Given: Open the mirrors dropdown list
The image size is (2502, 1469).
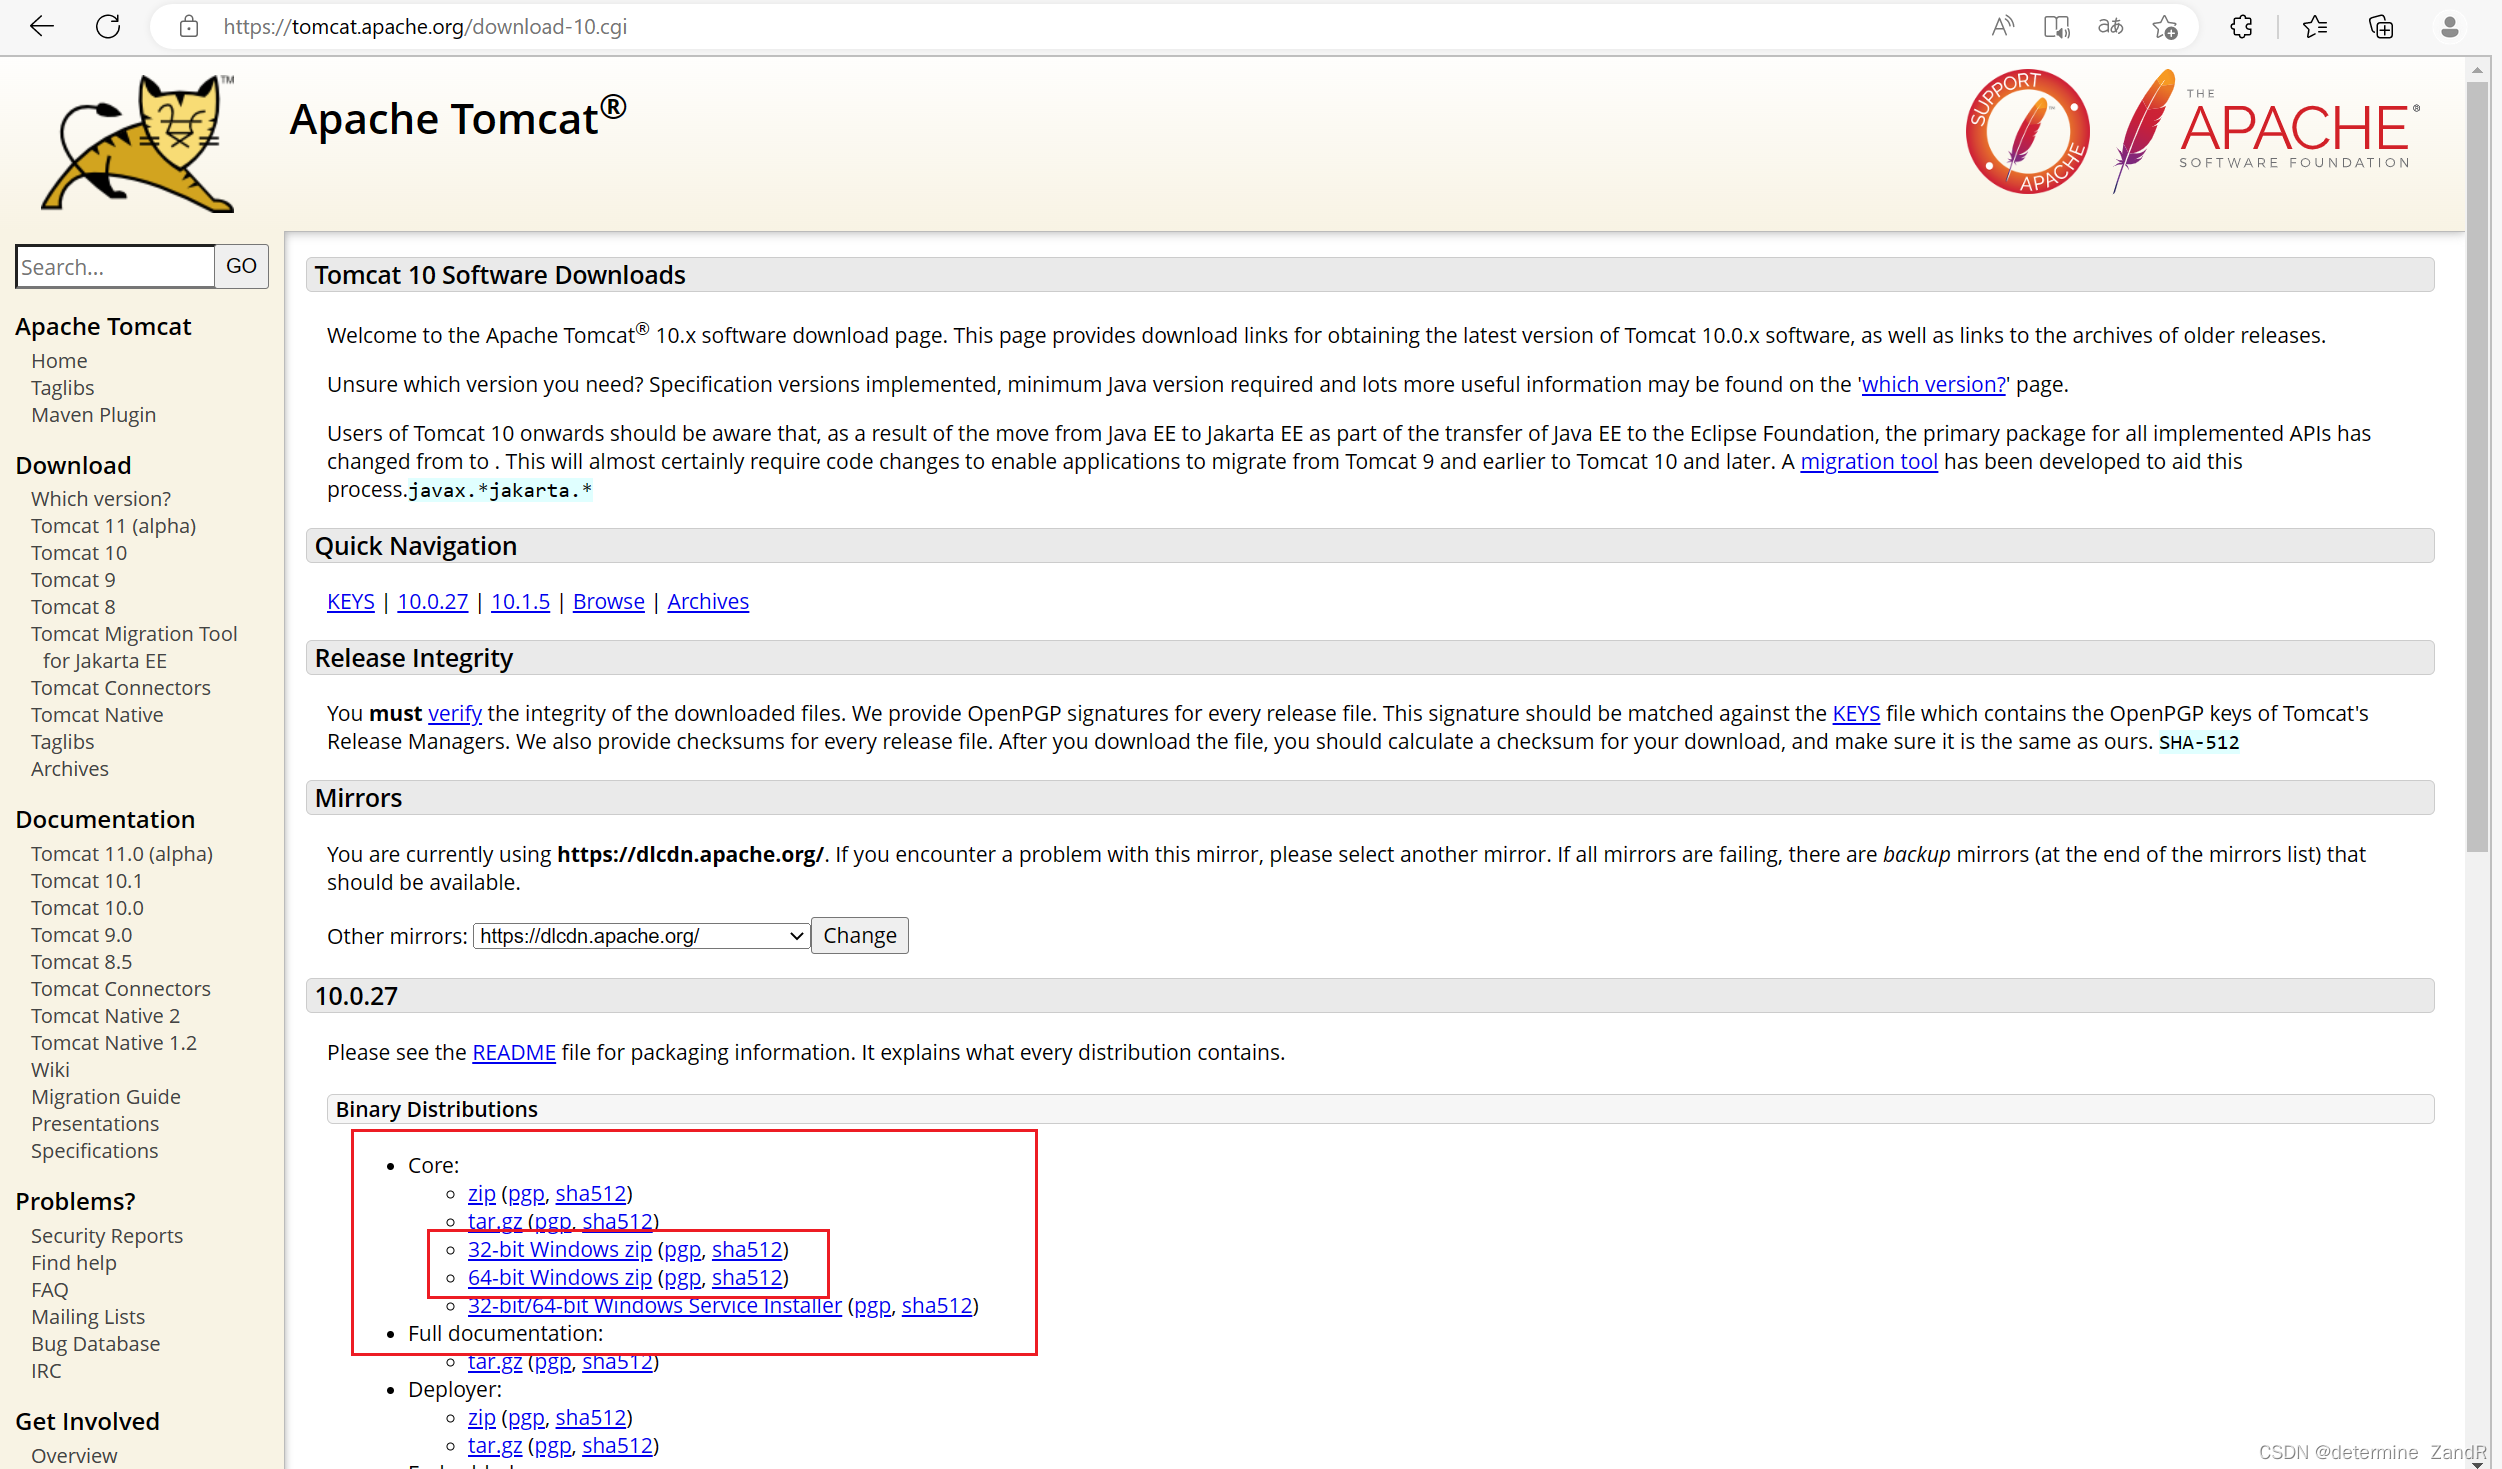Looking at the screenshot, I should pyautogui.click(x=641, y=936).
